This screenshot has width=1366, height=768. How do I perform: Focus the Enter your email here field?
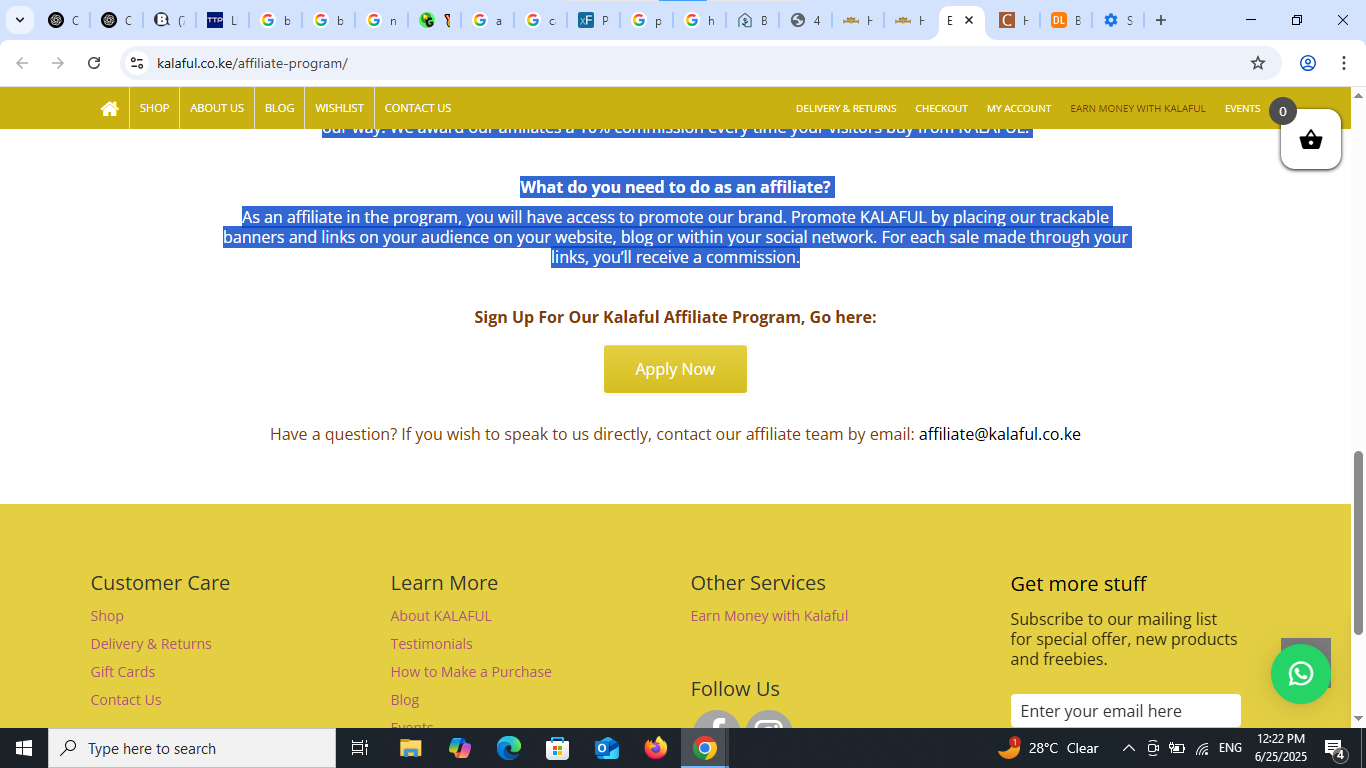click(x=1126, y=711)
